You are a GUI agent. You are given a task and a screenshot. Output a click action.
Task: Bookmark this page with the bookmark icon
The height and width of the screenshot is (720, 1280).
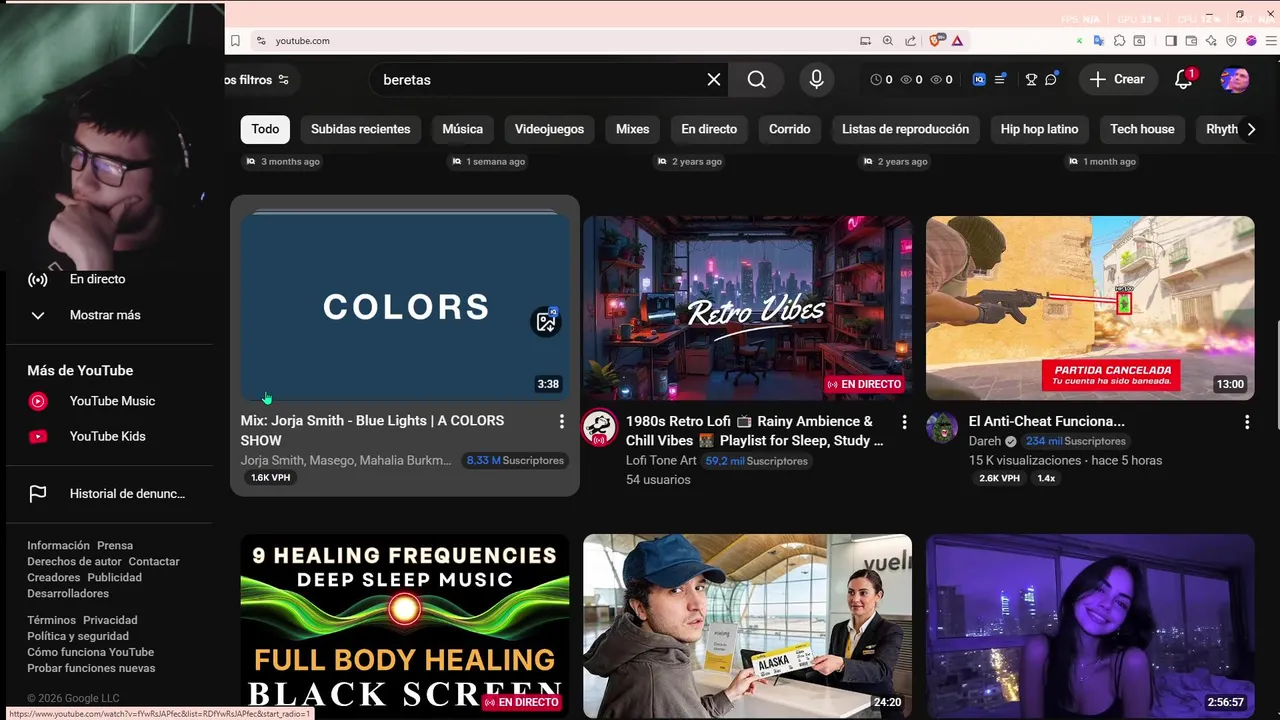pos(235,41)
